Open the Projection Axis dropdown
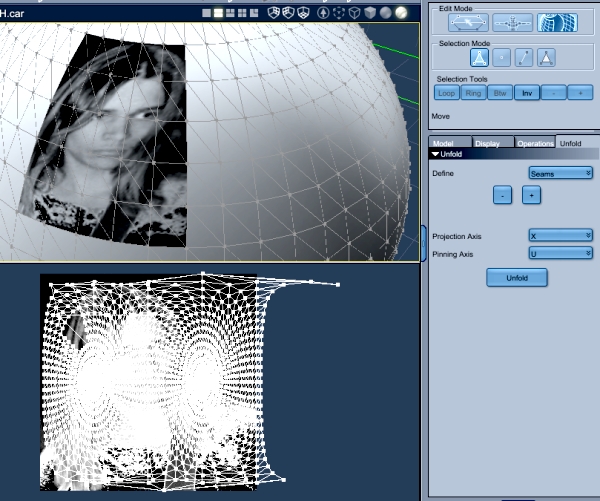The height and width of the screenshot is (501, 600). (x=561, y=236)
